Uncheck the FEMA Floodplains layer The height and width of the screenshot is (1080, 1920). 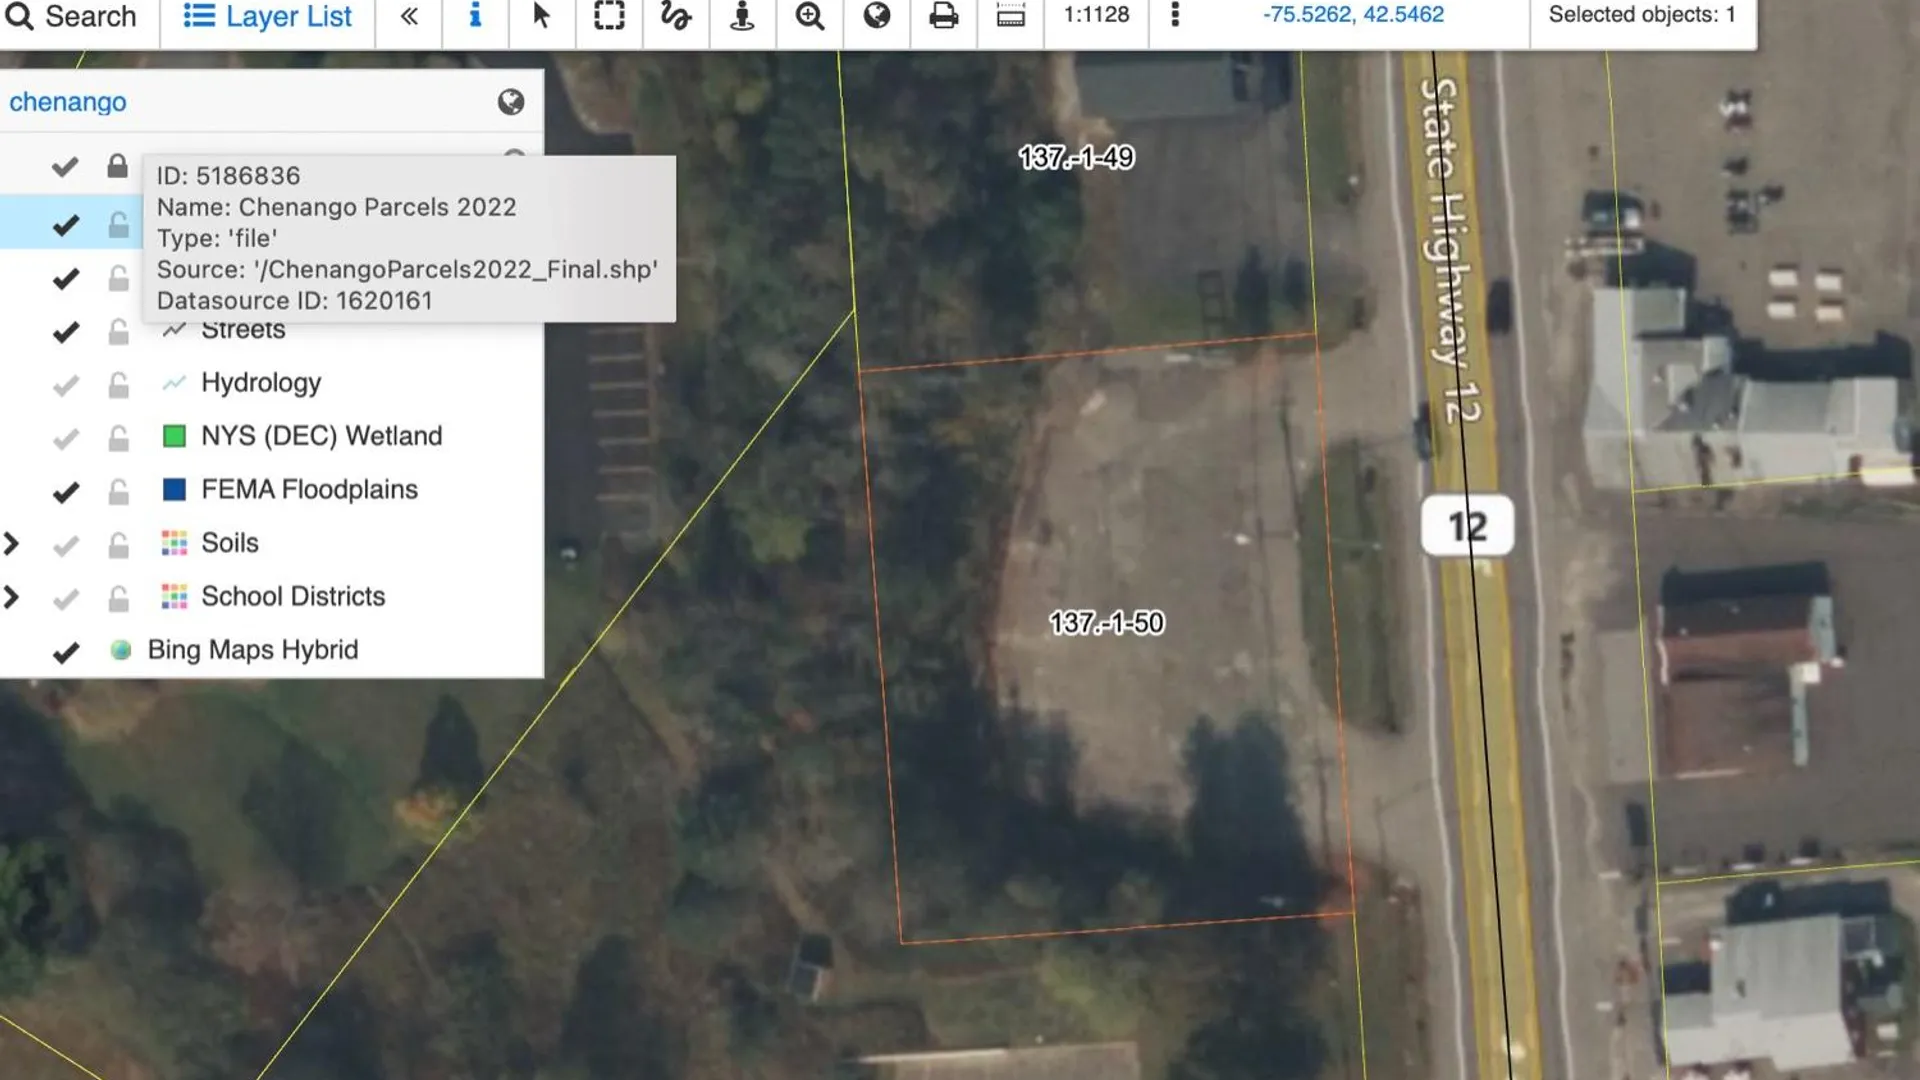point(67,490)
